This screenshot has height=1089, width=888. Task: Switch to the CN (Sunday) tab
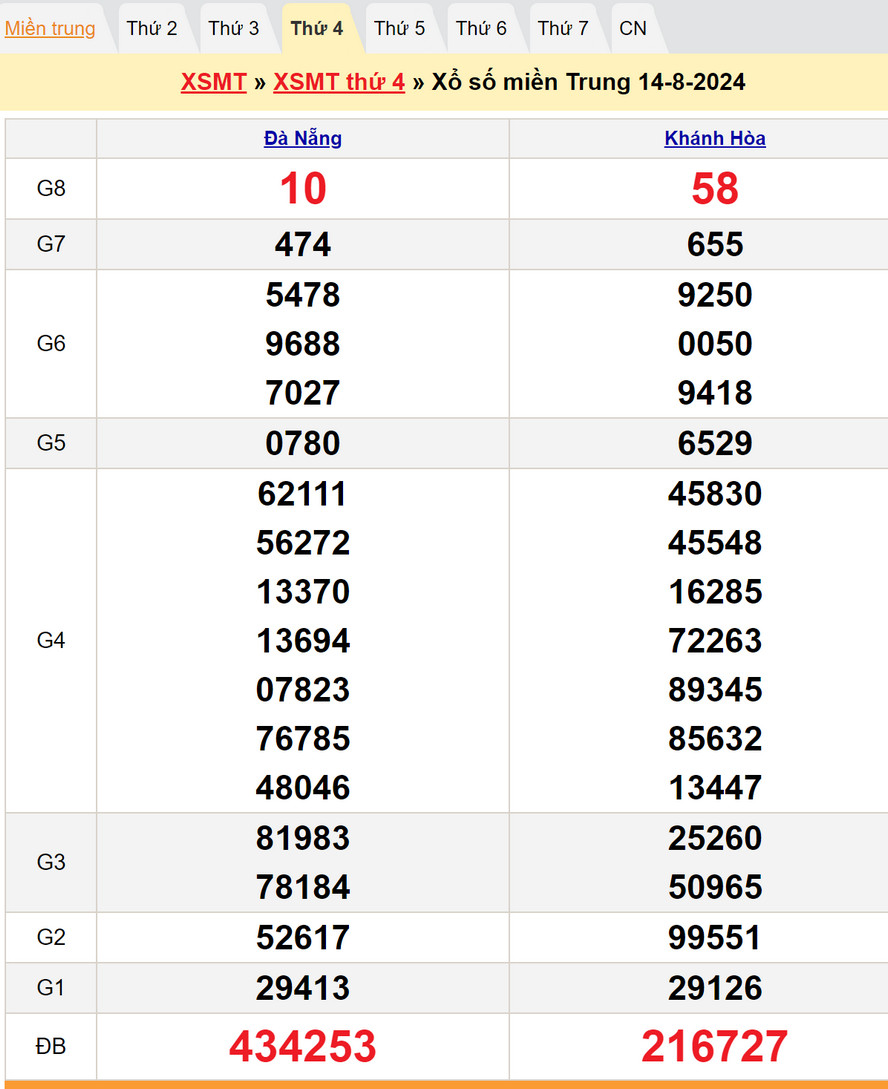click(633, 28)
